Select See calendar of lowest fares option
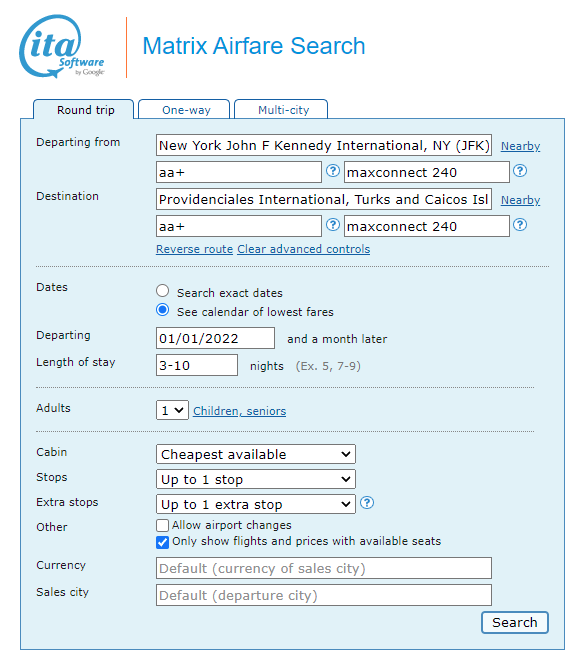Screen dimensions: 576x670 coord(162,310)
